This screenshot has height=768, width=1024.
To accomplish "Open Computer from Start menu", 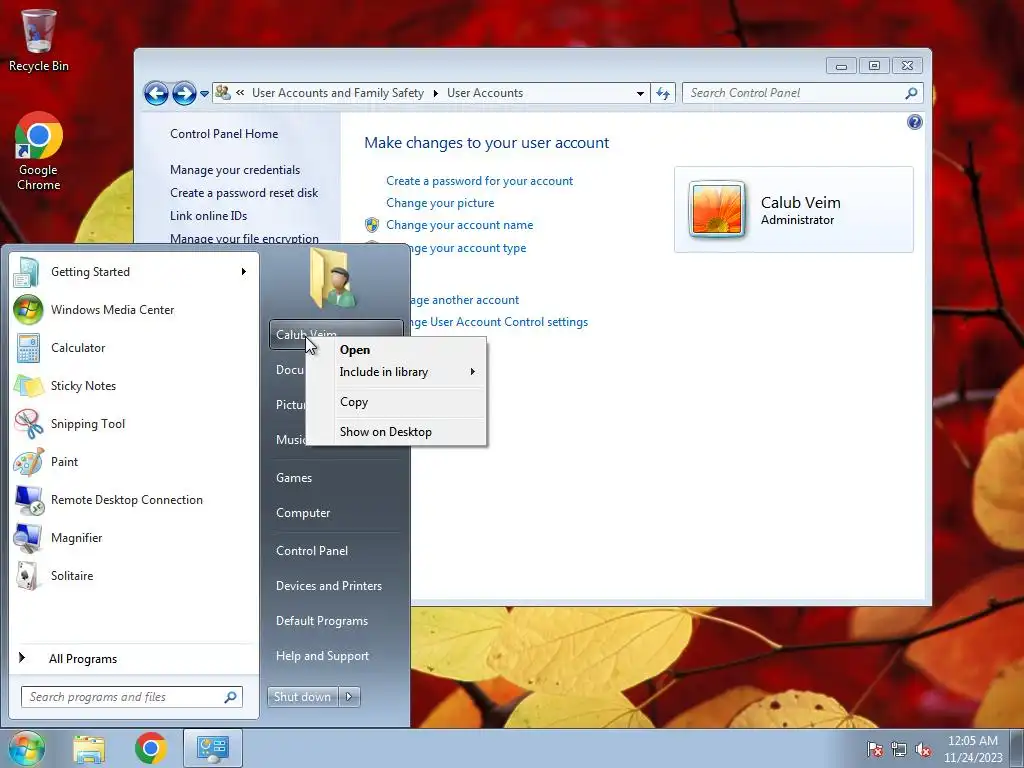I will [x=303, y=513].
